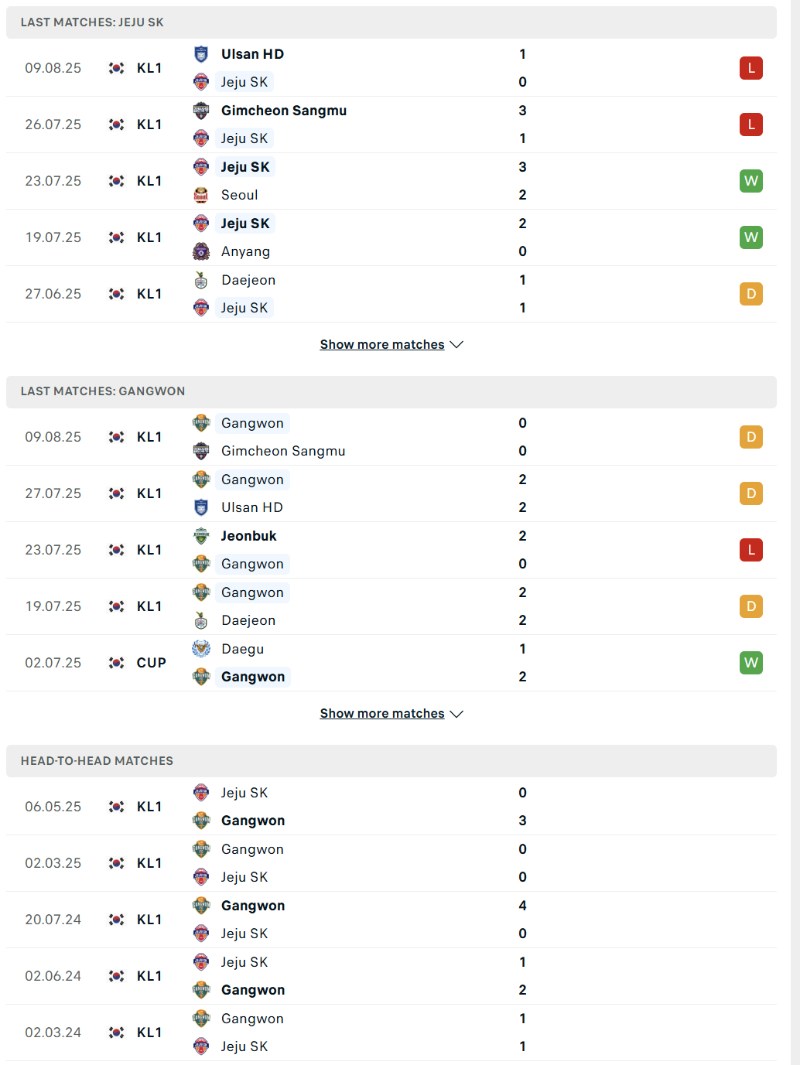Viewport: 800px width, 1065px height.
Task: Click the orange D badge on Daejeon match
Action: (751, 606)
